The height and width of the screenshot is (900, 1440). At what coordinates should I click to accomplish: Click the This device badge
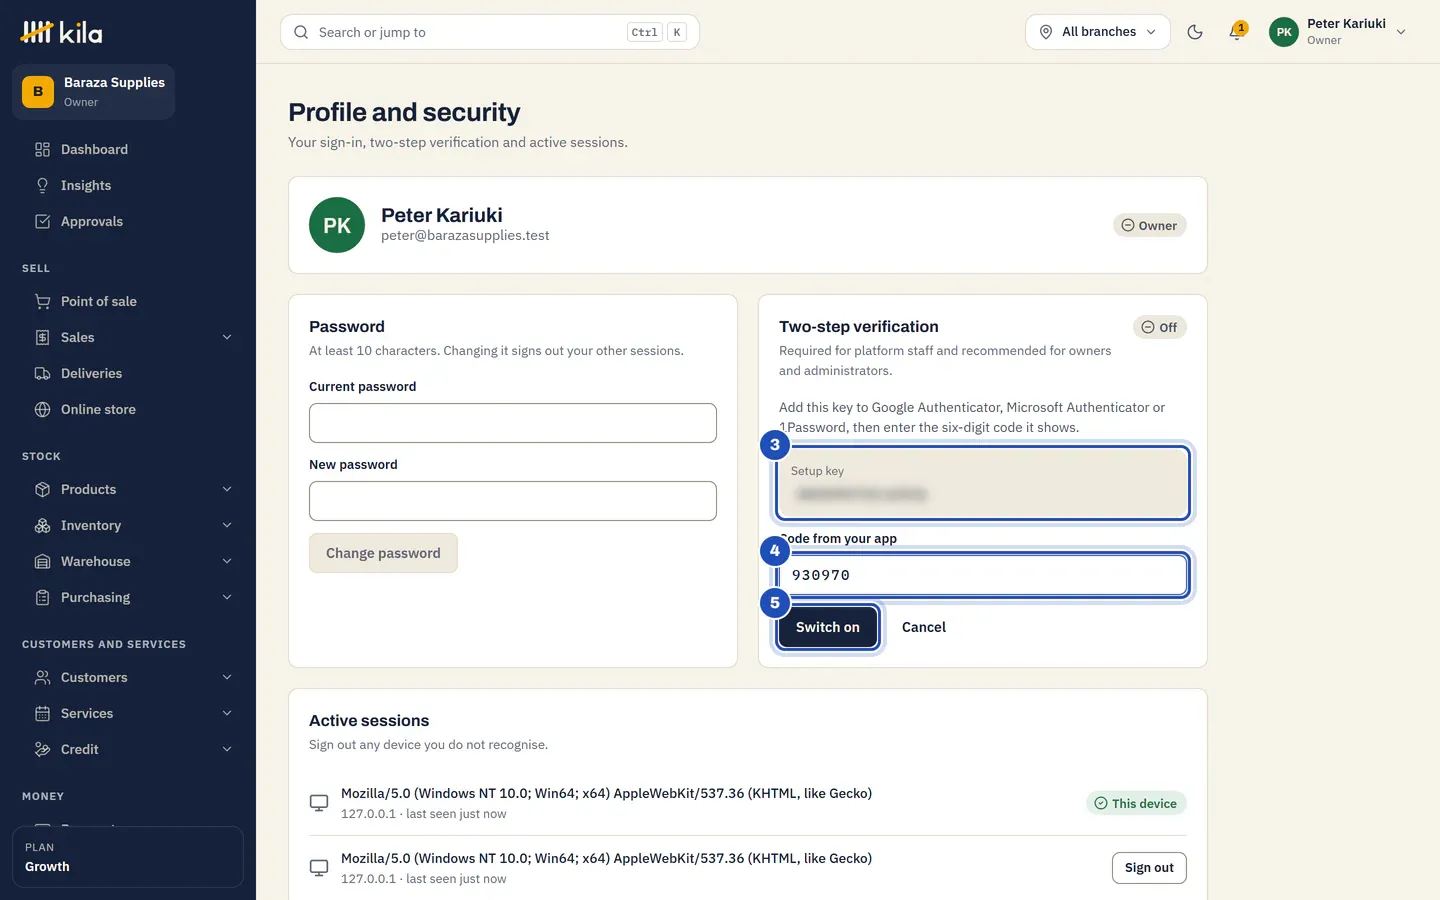tap(1136, 803)
